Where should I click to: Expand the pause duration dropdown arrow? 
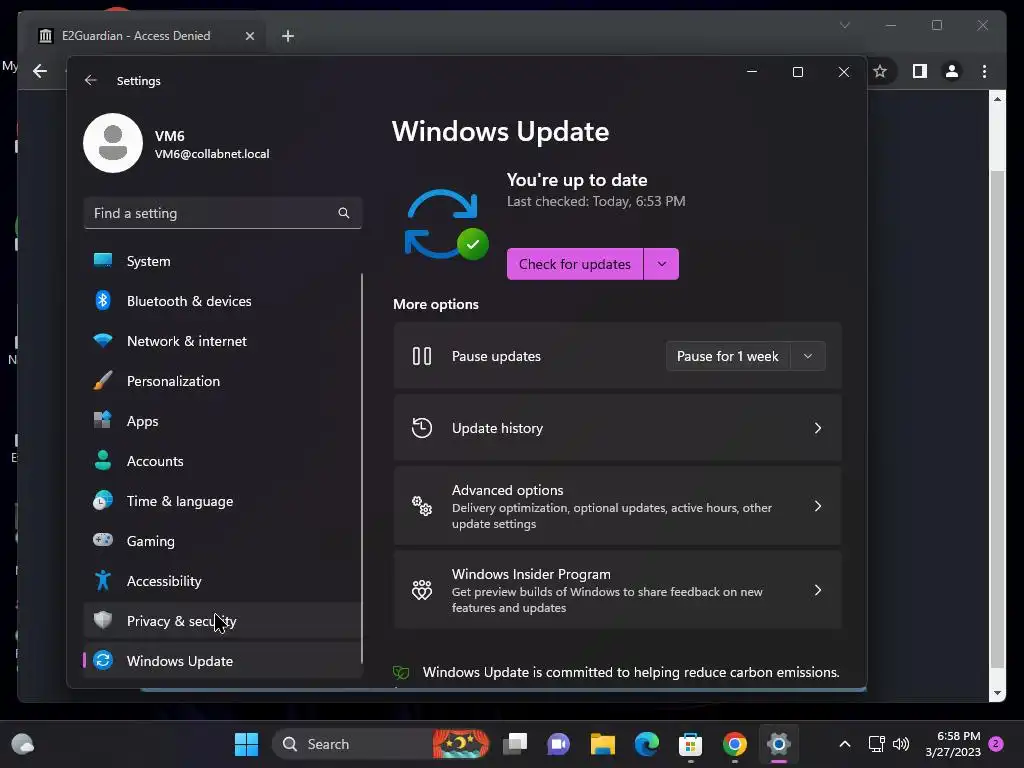[808, 357]
